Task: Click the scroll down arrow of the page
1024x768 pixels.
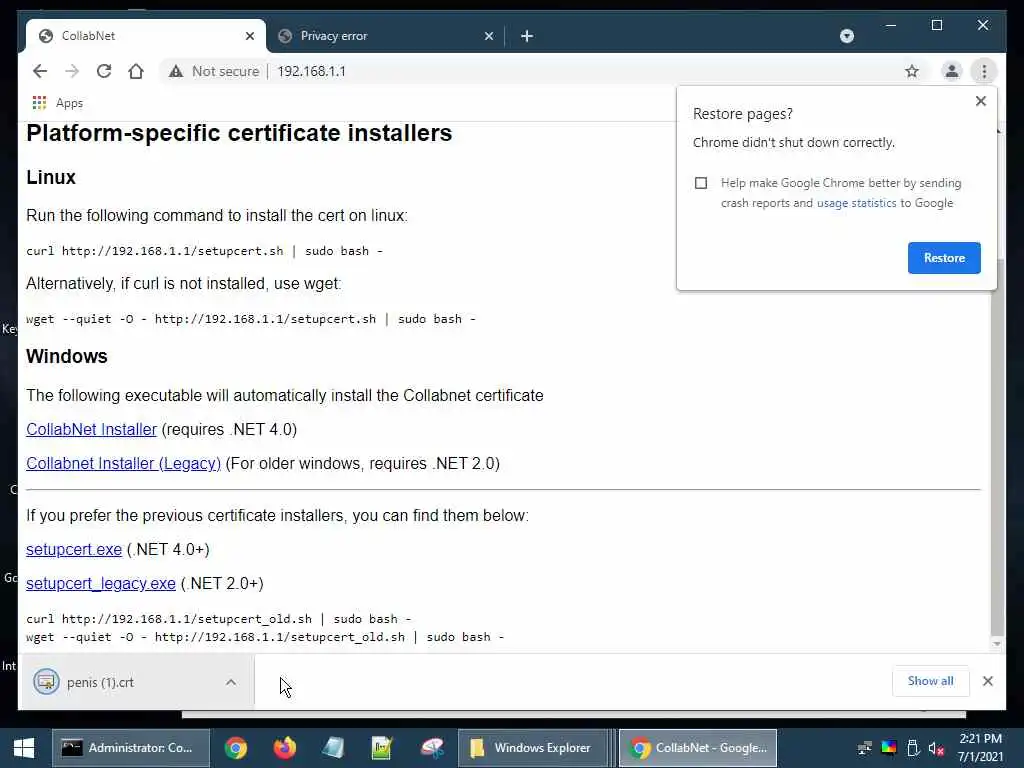Action: [997, 644]
